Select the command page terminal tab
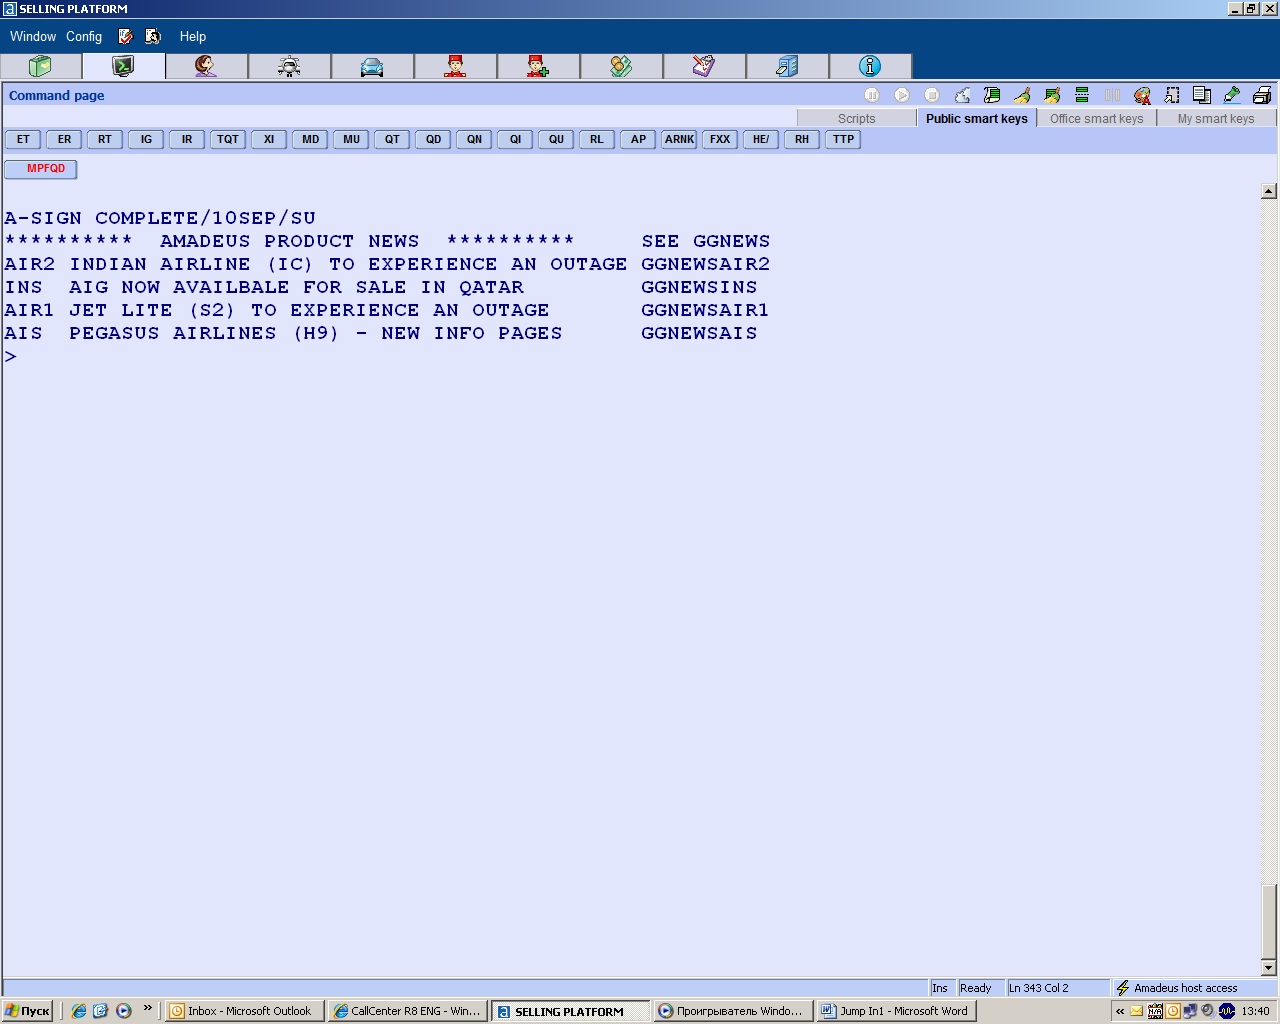The image size is (1280, 1024). (124, 66)
